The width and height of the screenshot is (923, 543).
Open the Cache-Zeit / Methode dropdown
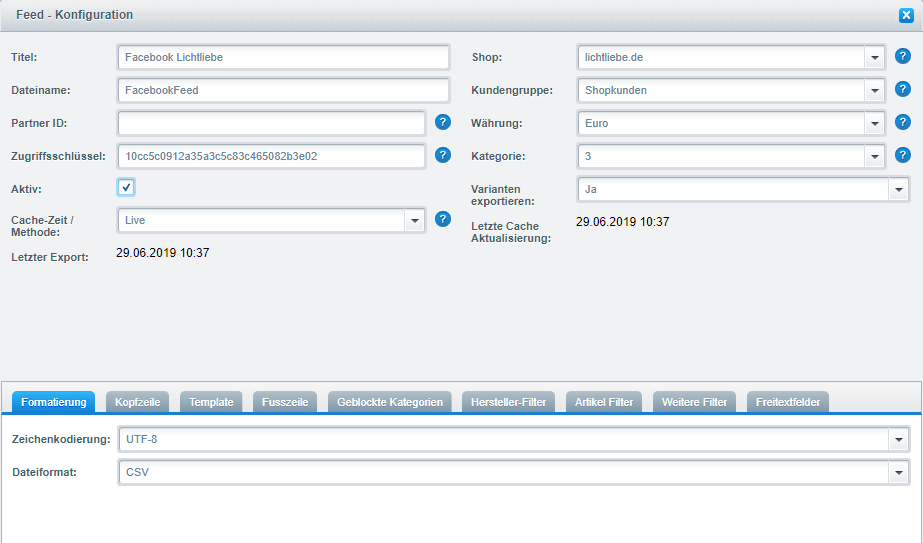[415, 220]
